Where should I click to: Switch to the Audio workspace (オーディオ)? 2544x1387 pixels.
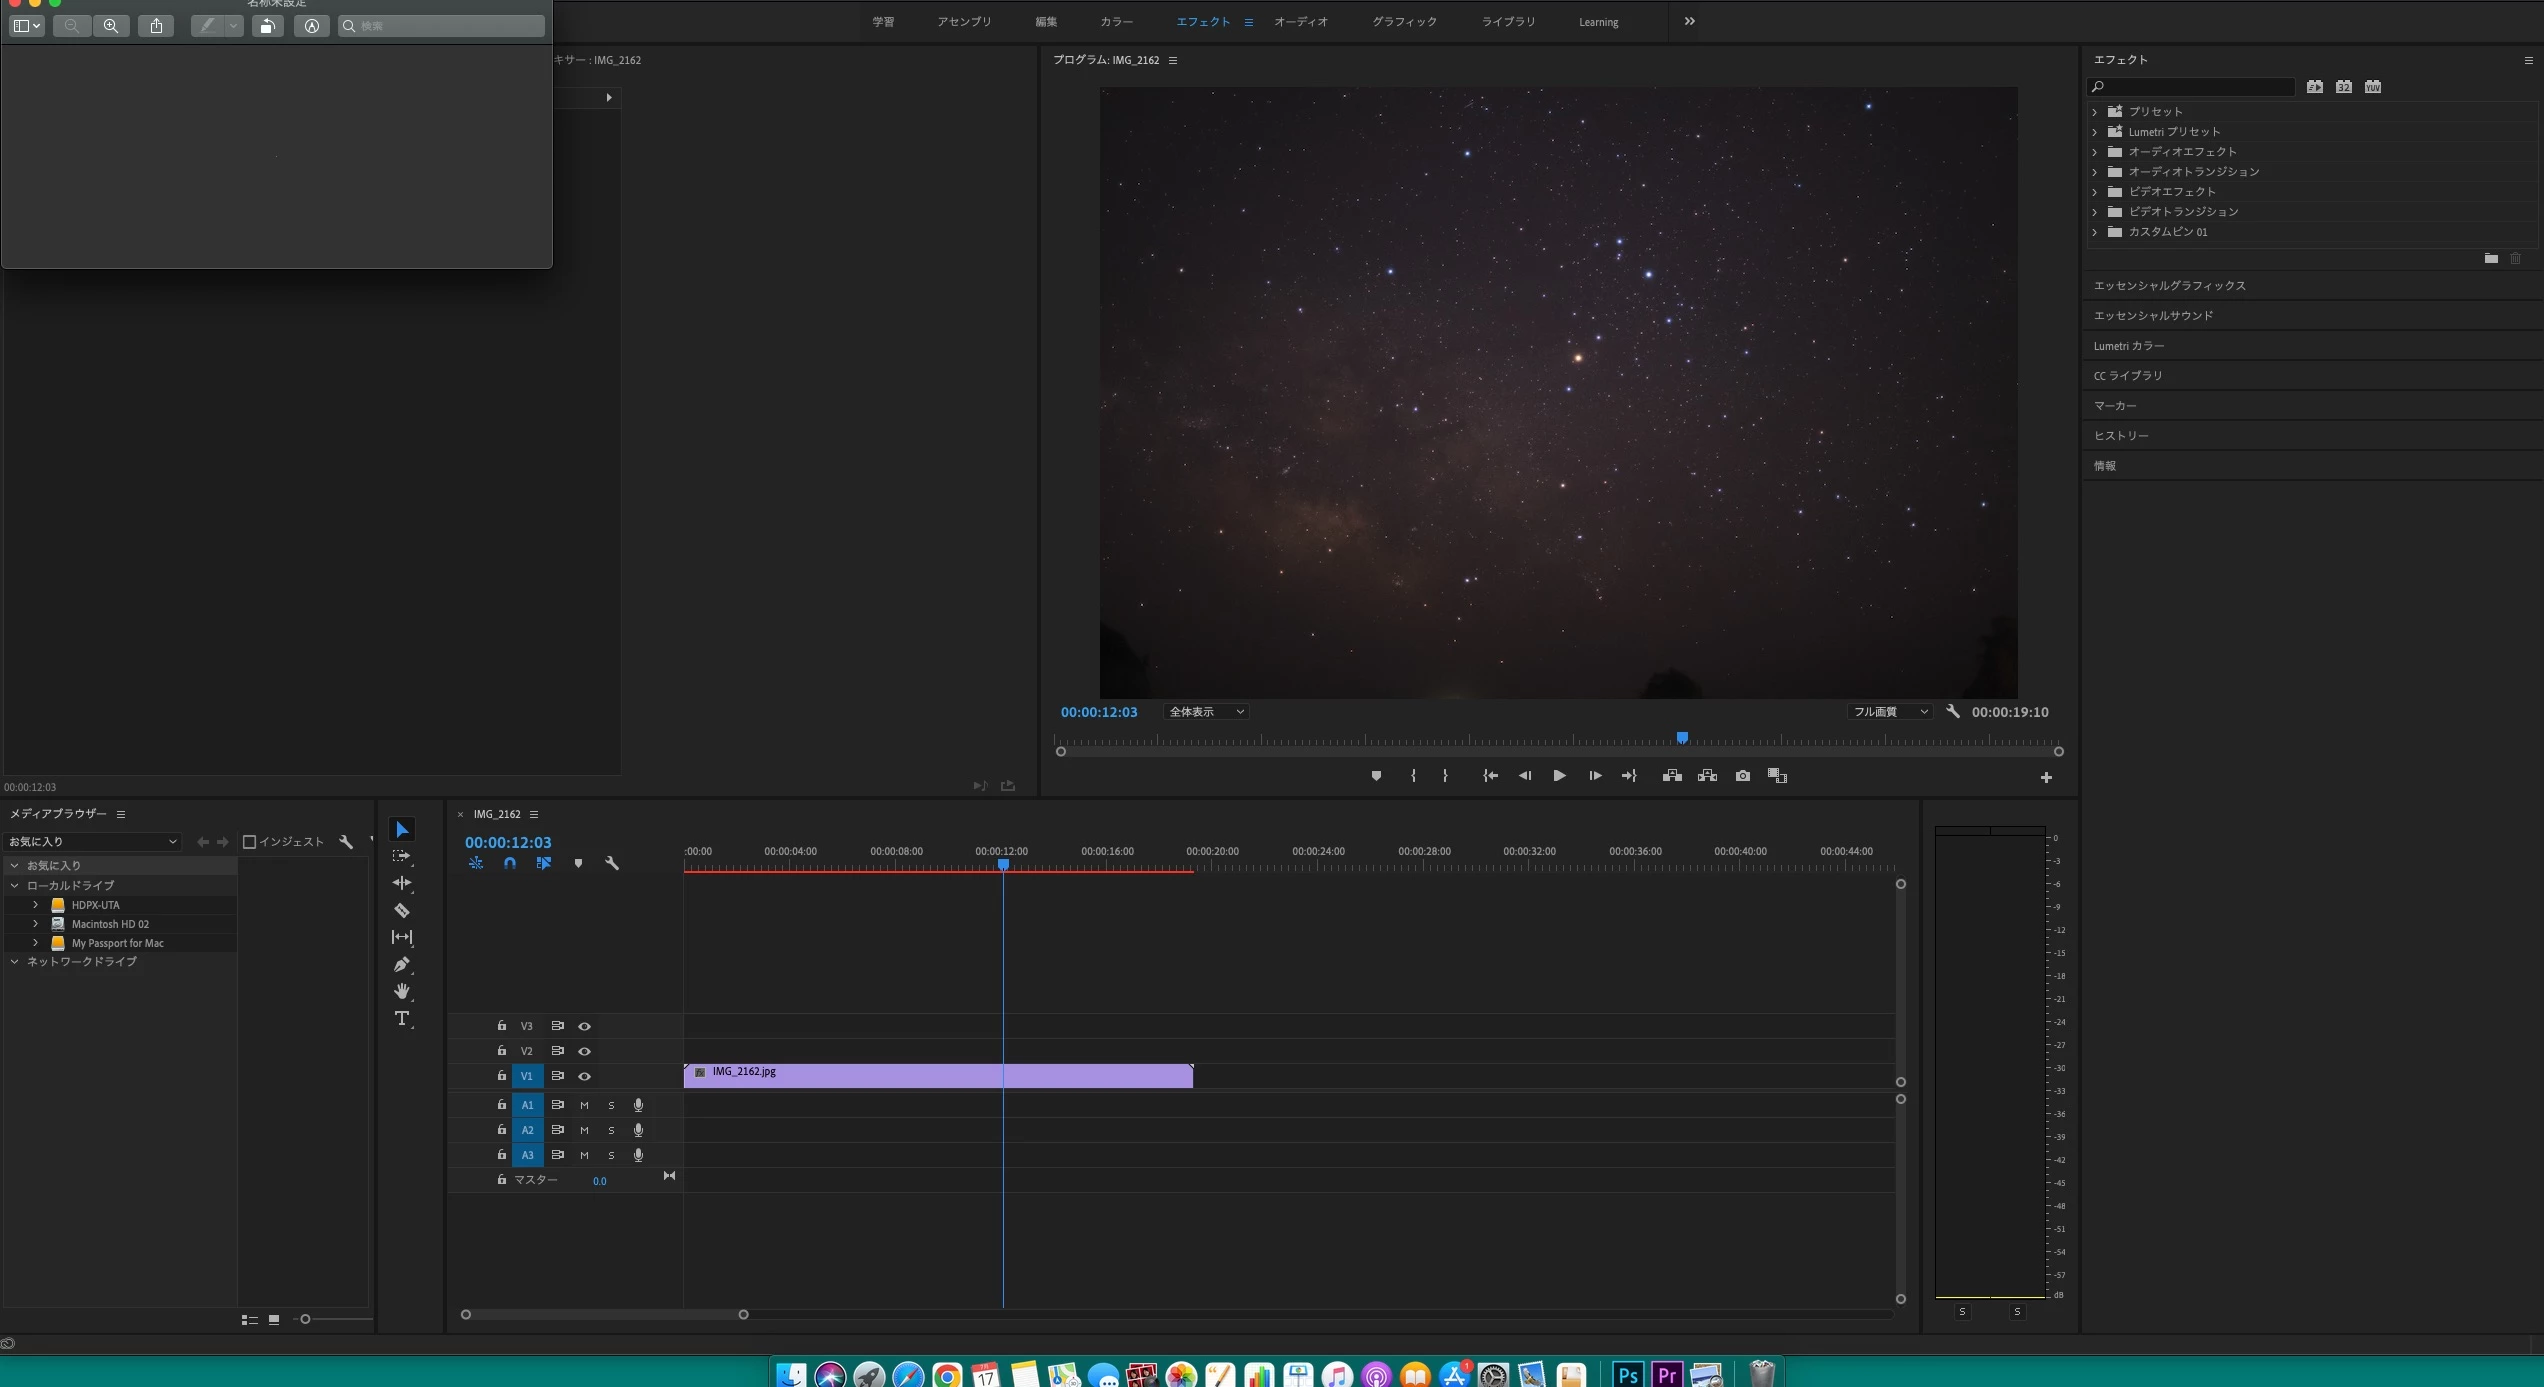click(x=1300, y=22)
